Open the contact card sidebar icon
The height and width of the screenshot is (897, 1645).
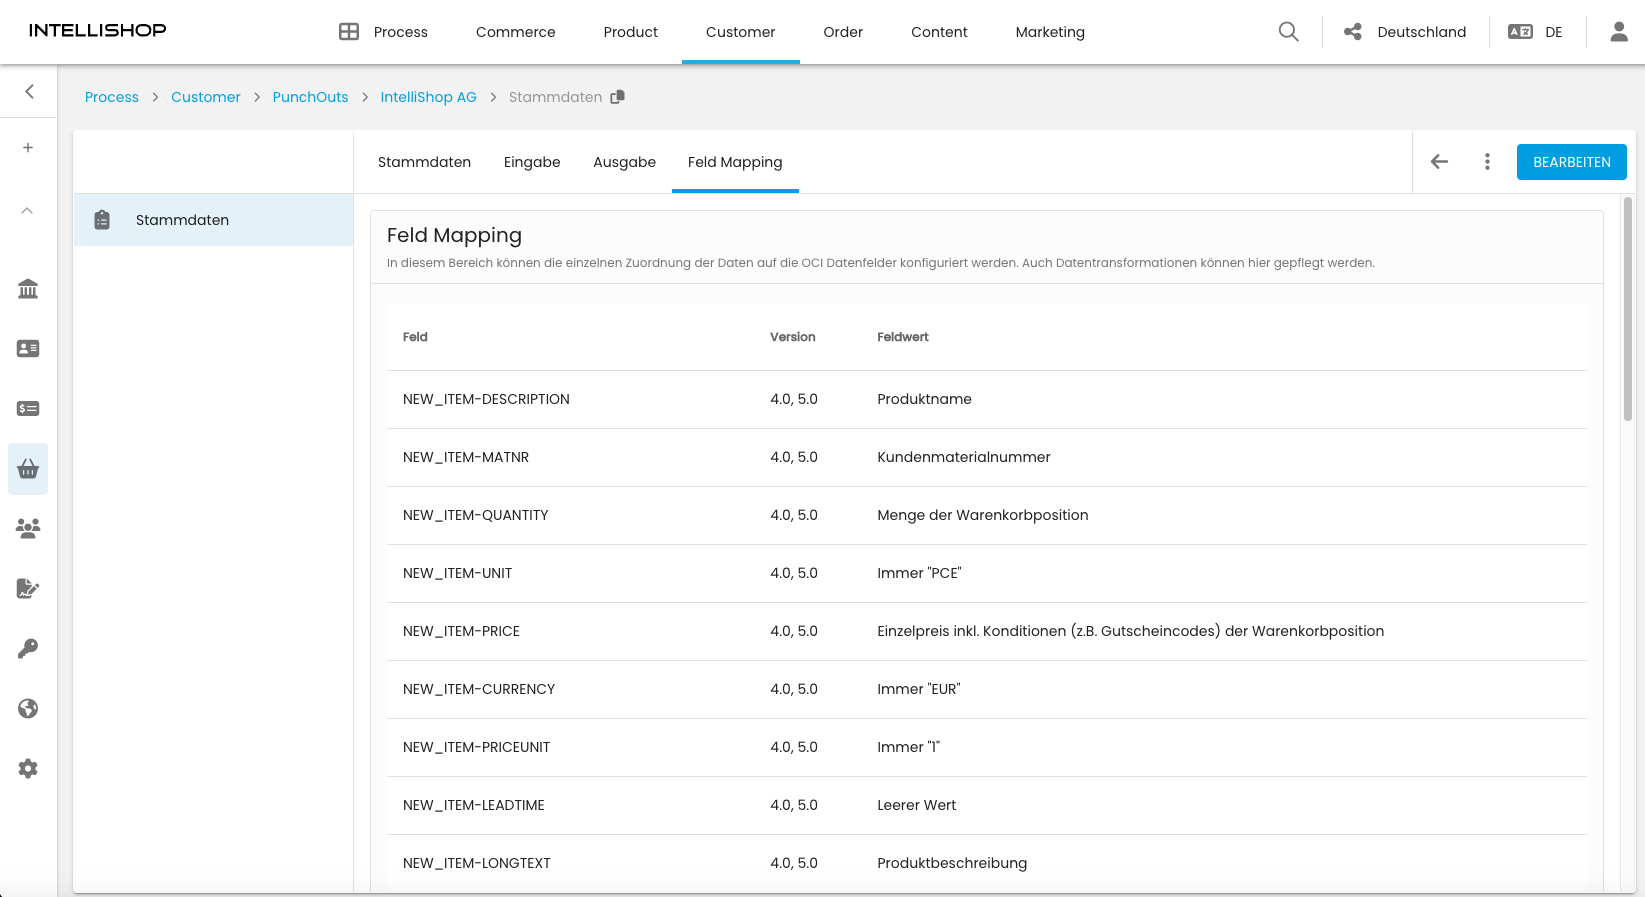click(28, 349)
